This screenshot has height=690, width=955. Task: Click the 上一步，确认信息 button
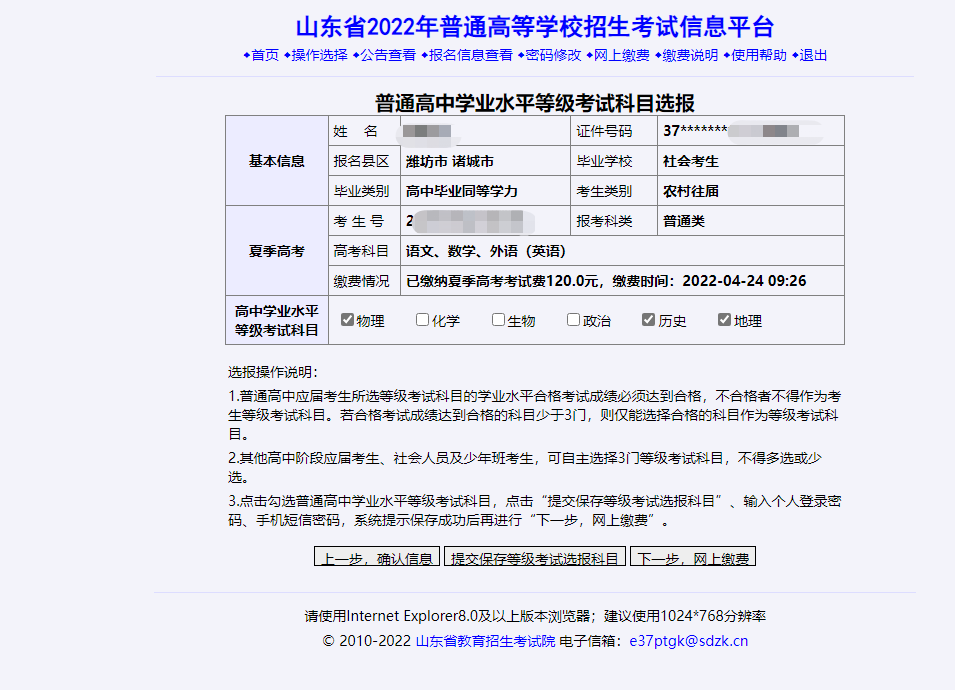tap(377, 556)
